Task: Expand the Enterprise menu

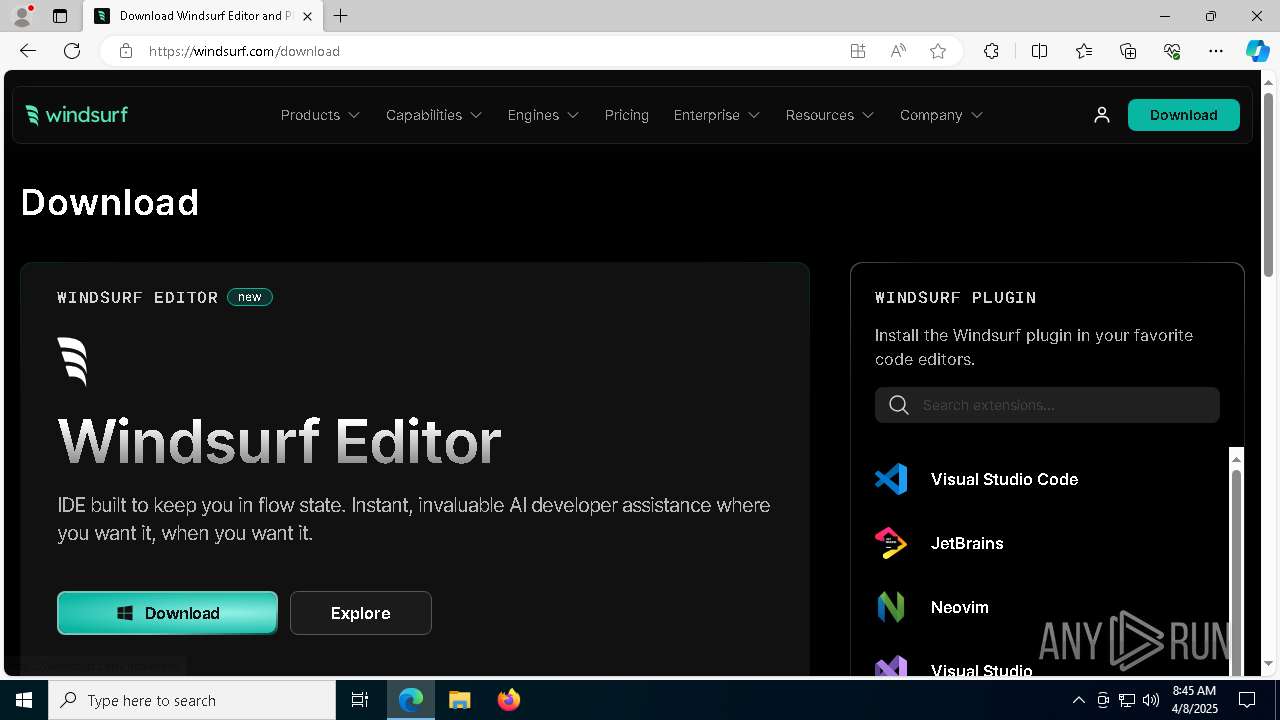Action: [716, 115]
